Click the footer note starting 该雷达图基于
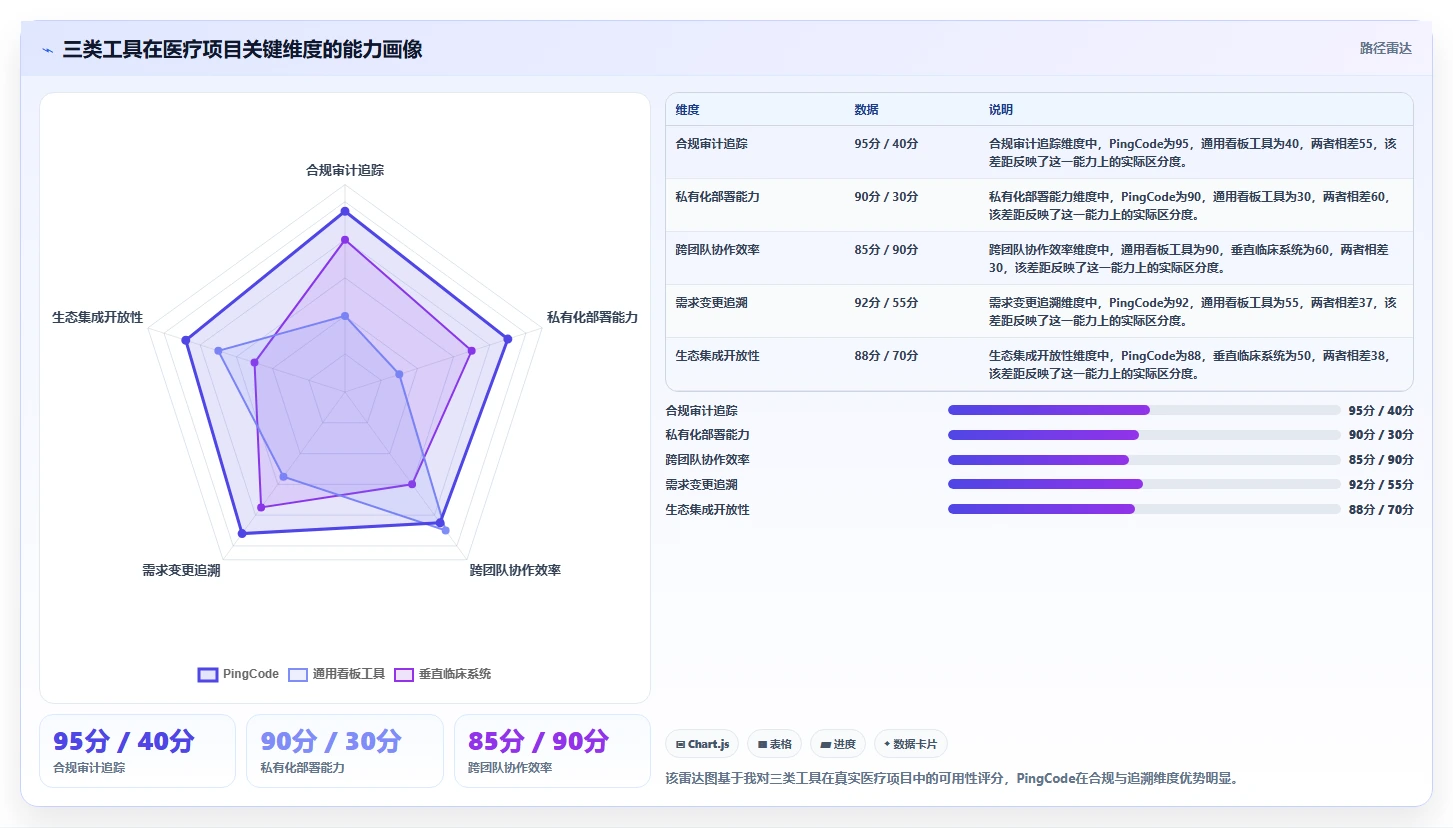 click(x=951, y=778)
